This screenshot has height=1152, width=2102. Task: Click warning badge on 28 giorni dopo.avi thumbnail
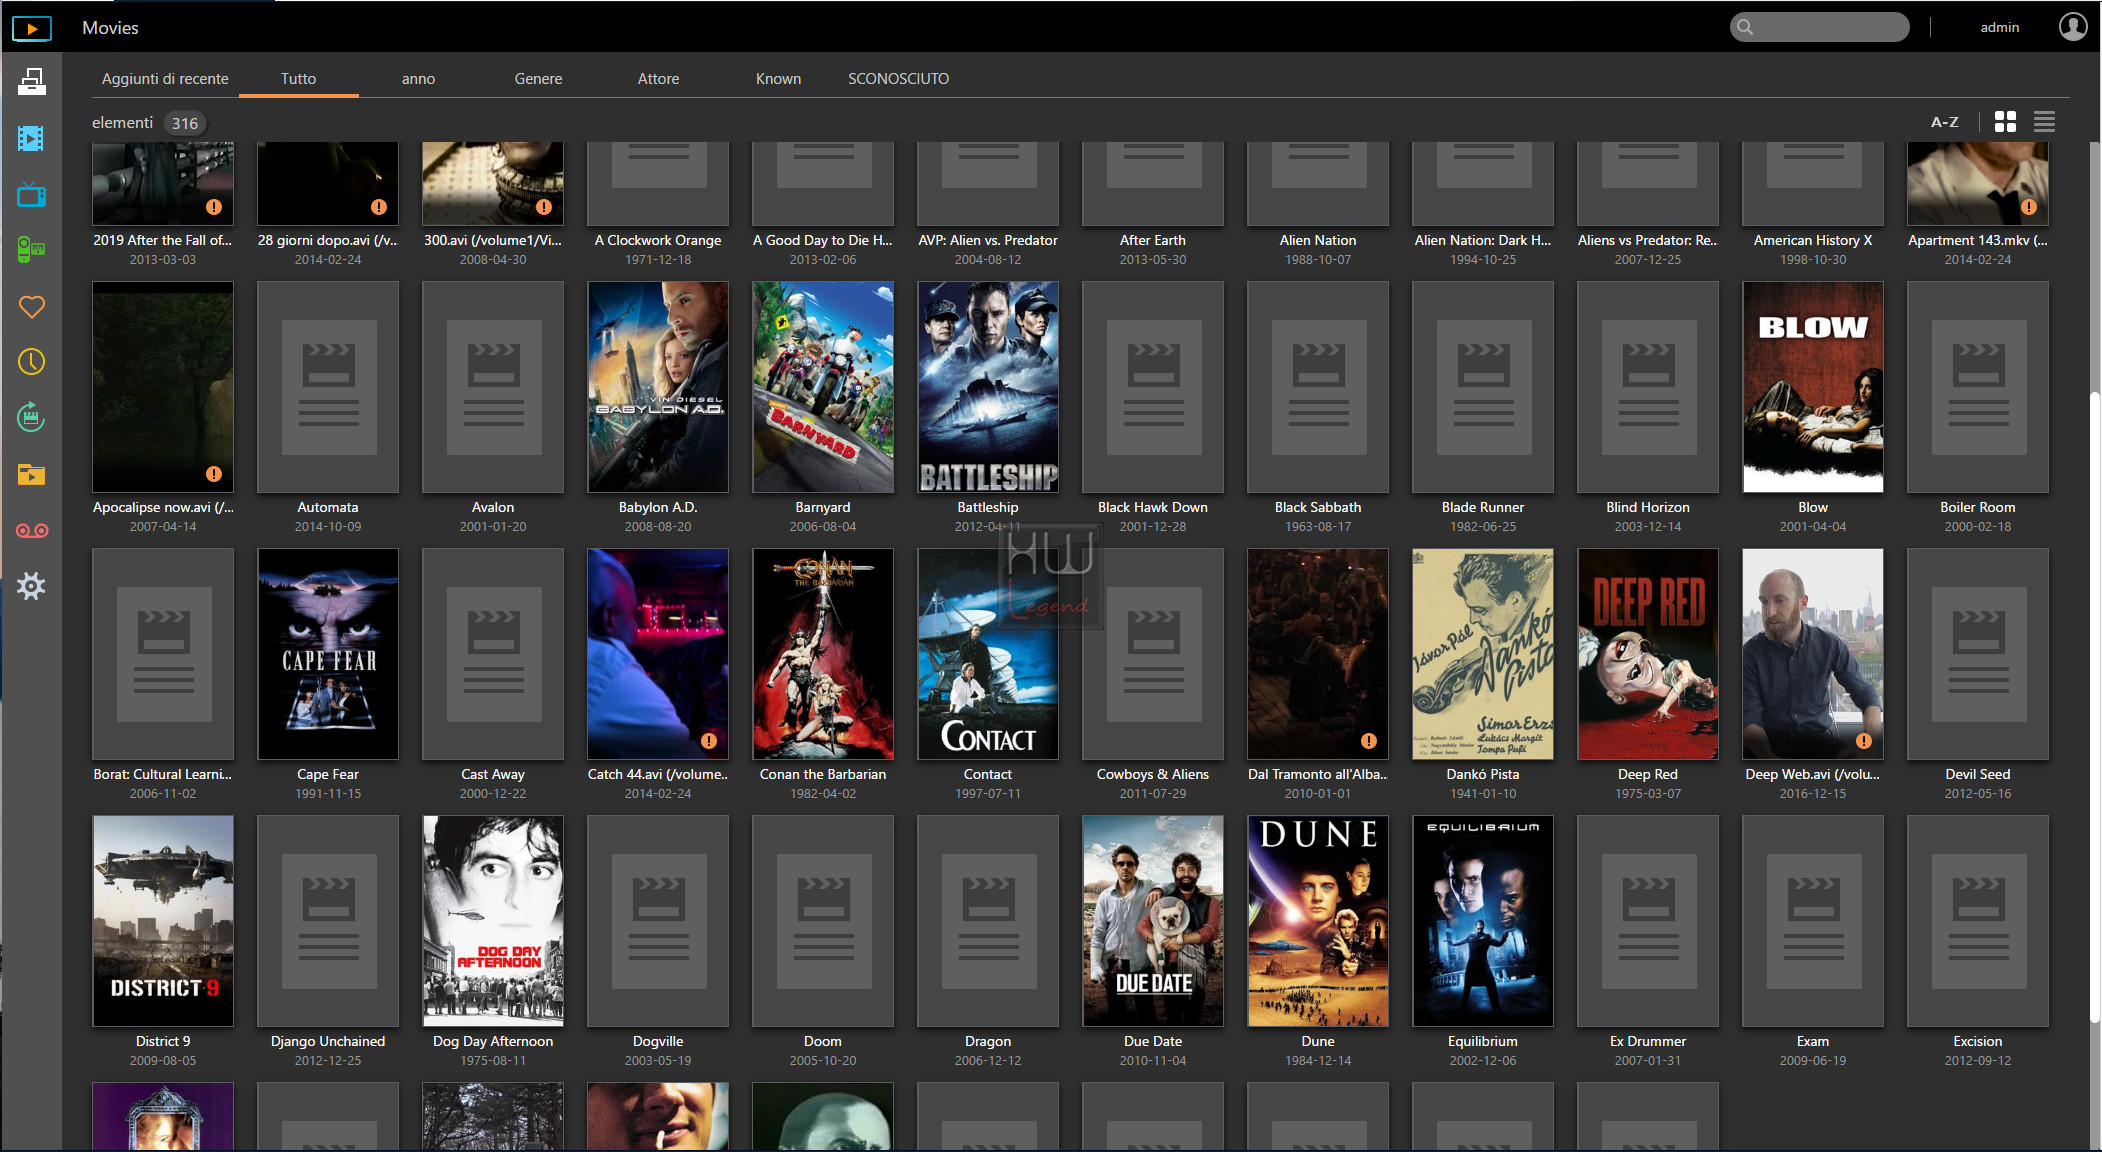379,207
